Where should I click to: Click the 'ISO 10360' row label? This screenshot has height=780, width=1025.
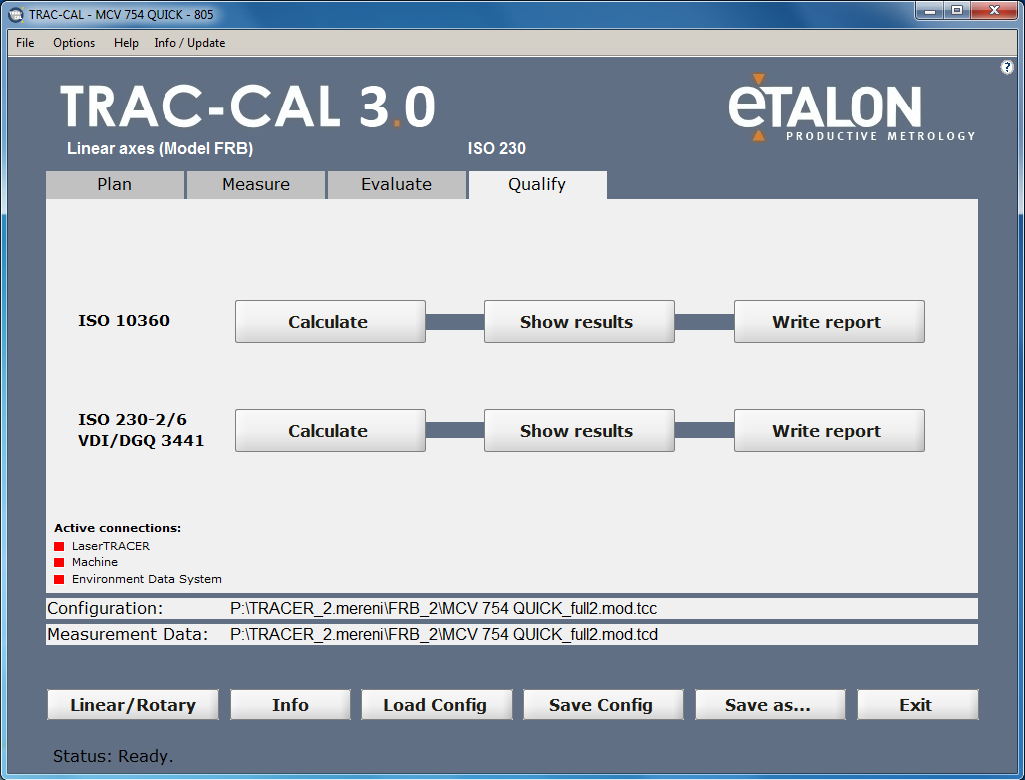click(124, 320)
